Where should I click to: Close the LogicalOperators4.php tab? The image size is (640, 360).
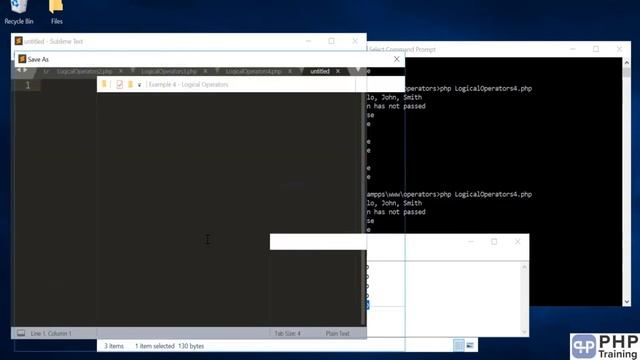point(290,71)
